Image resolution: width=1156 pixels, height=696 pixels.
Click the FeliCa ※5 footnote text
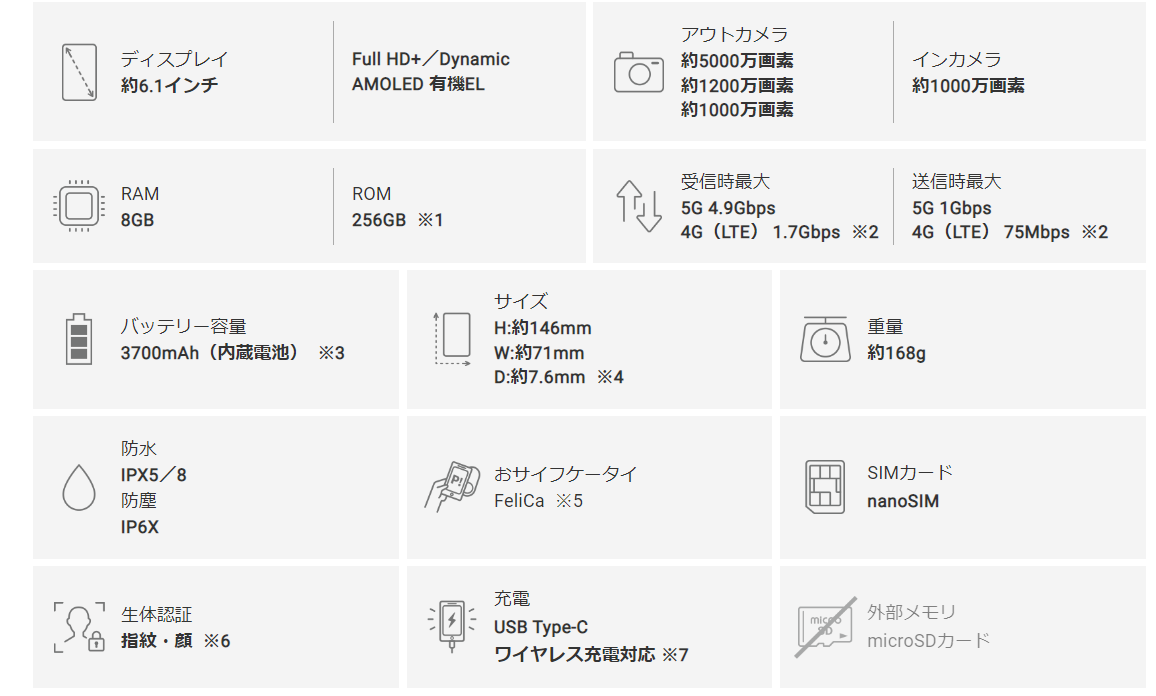click(x=538, y=501)
